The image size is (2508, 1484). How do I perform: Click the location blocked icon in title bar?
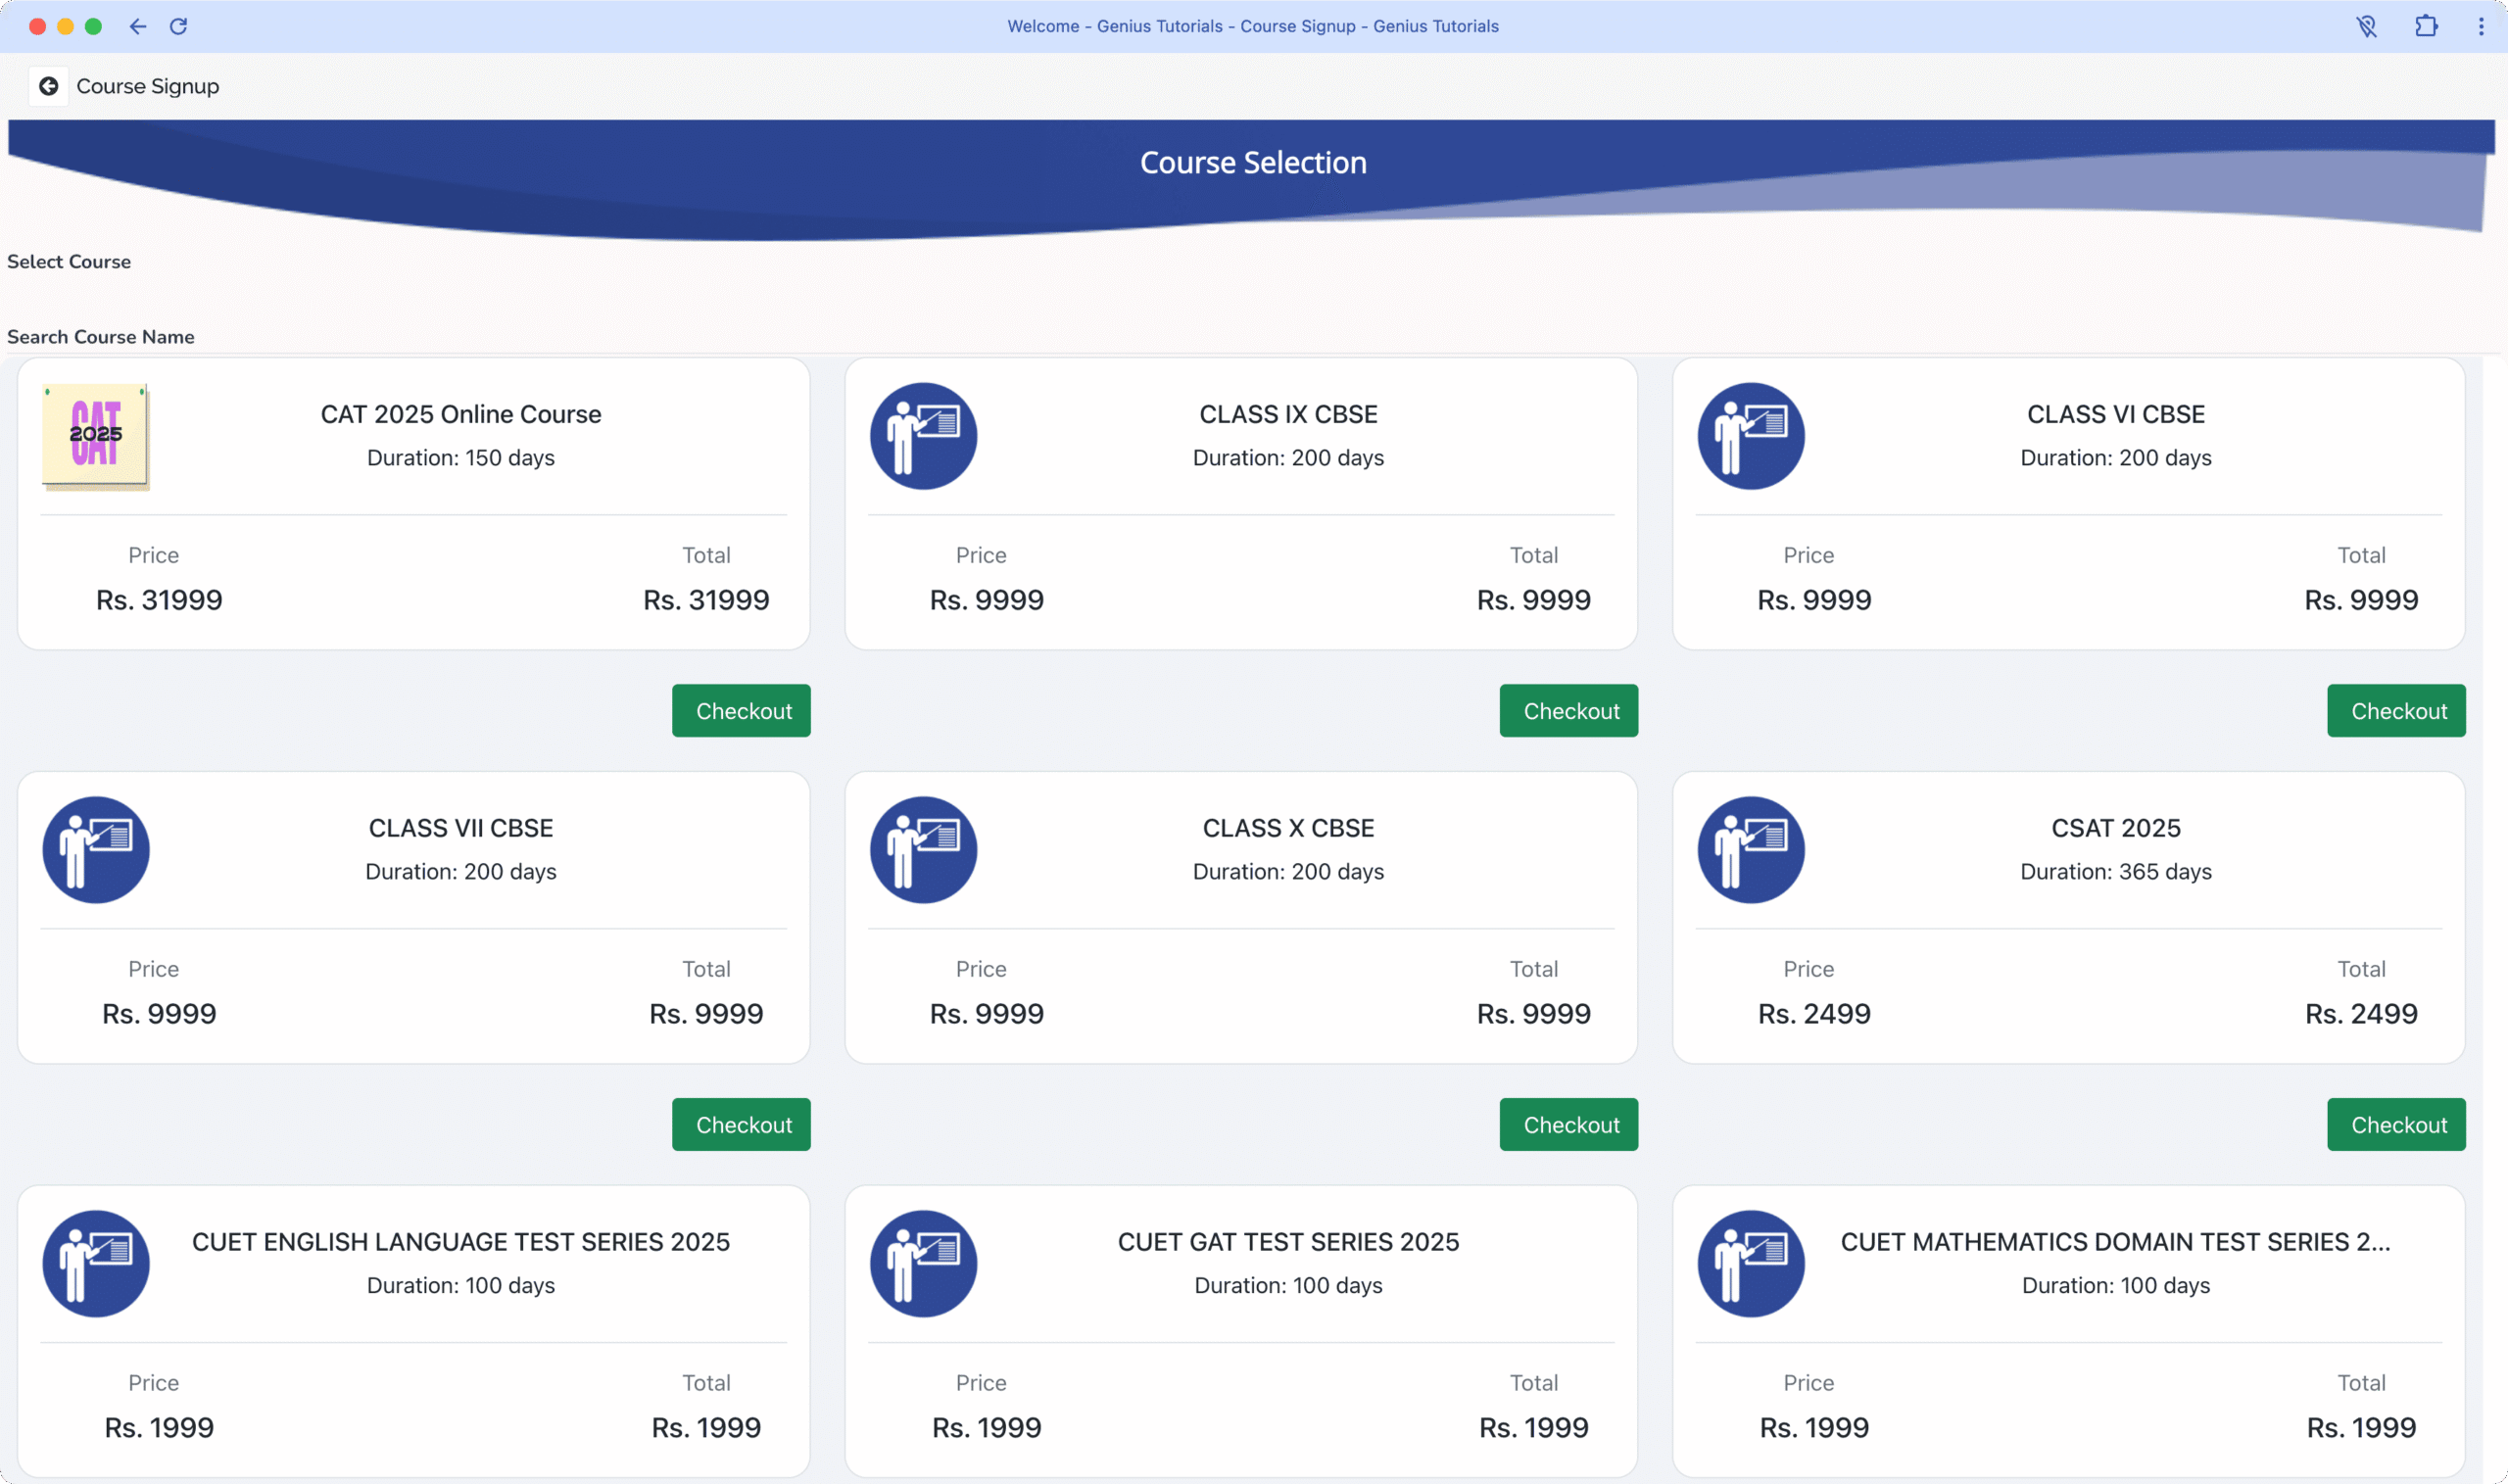pyautogui.click(x=2366, y=27)
